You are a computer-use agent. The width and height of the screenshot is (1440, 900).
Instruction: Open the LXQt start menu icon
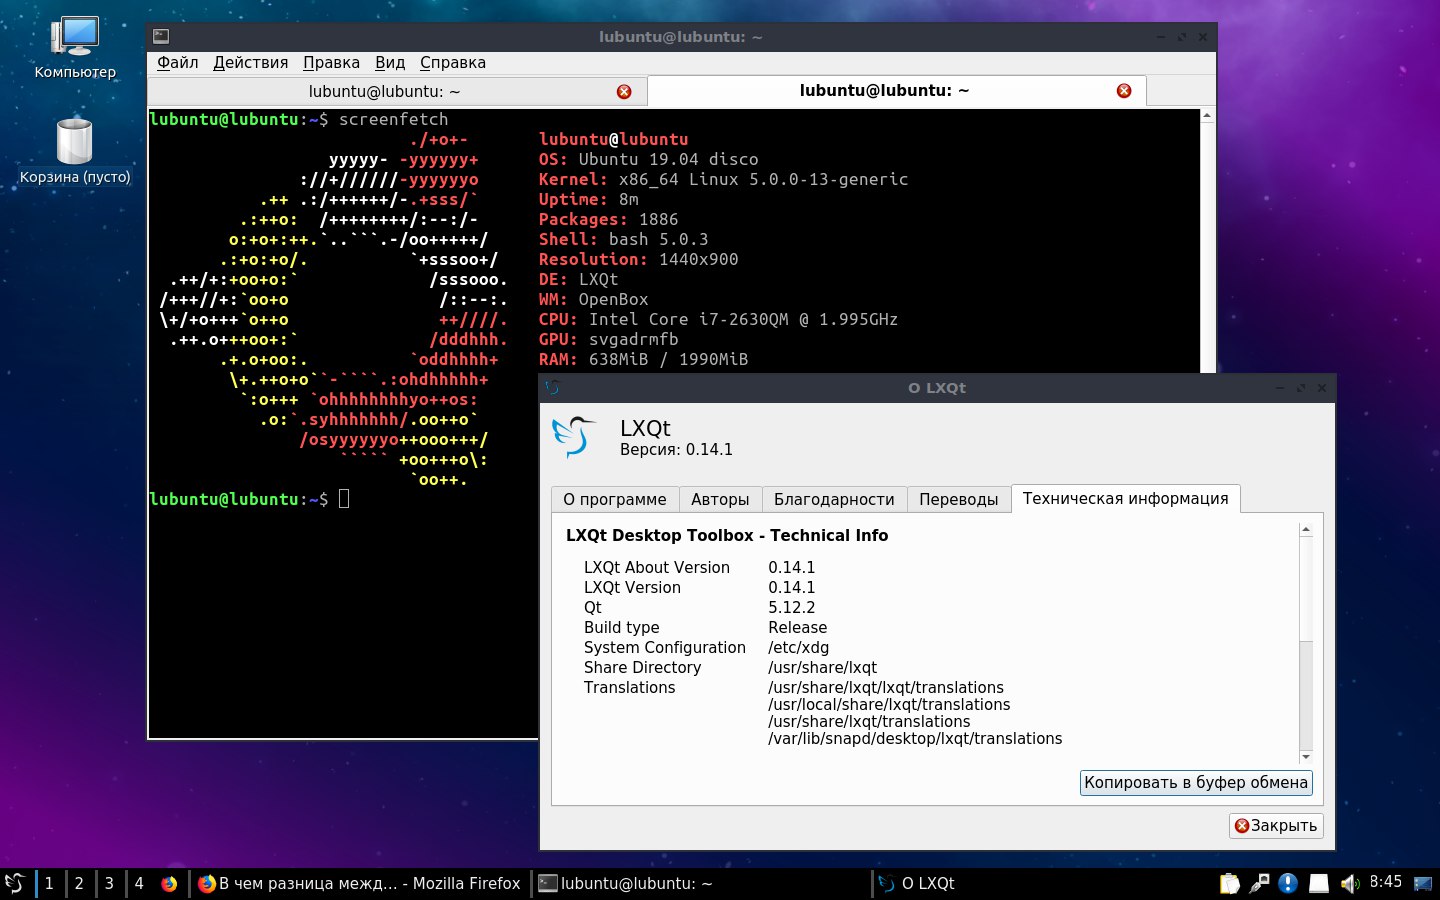(x=14, y=883)
